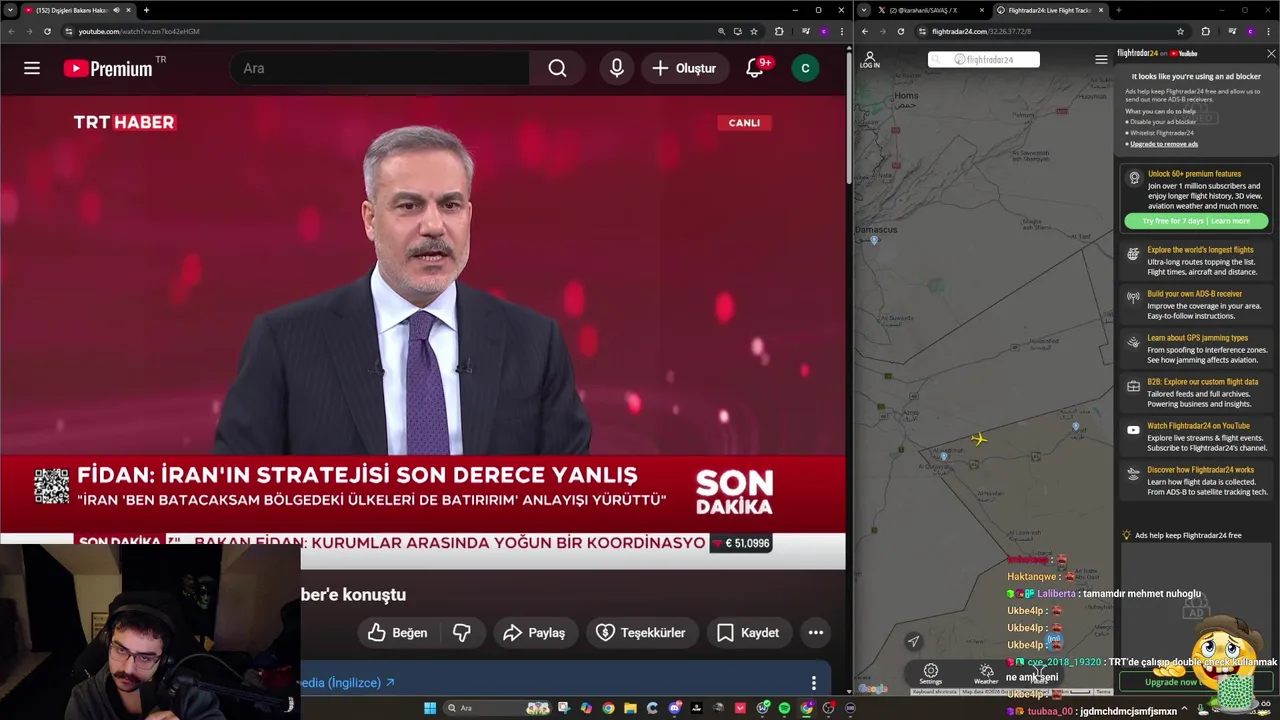Open the YouTube hamburger guide menu
This screenshot has height=720, width=1280.
coord(32,68)
